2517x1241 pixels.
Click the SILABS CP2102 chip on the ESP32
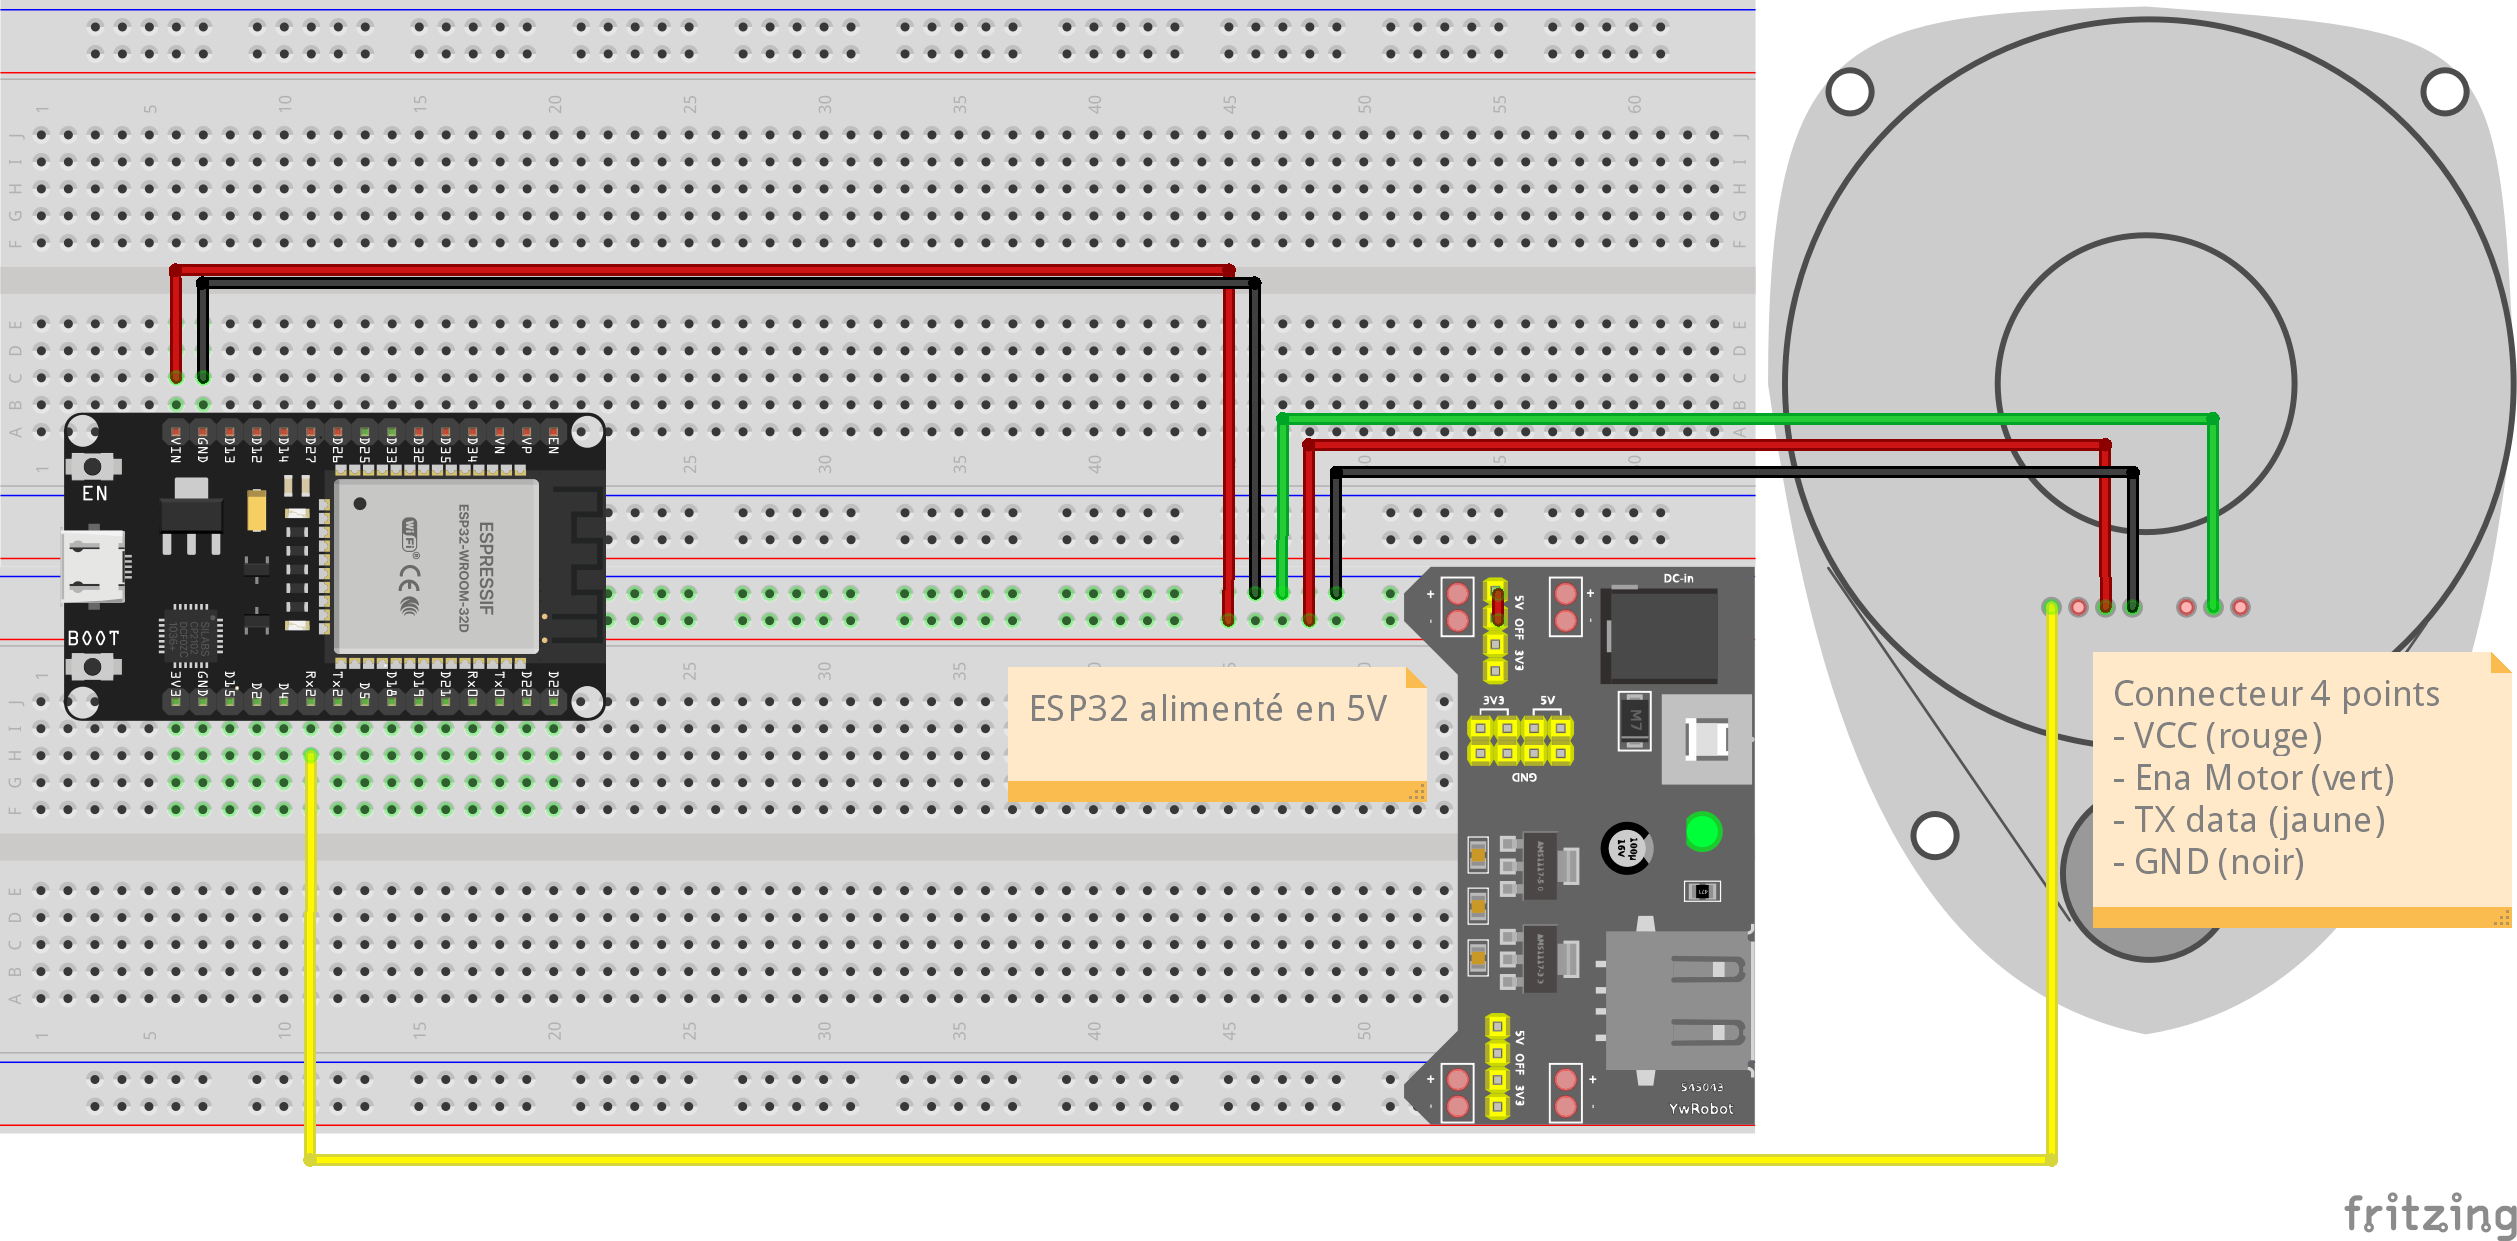pos(192,637)
